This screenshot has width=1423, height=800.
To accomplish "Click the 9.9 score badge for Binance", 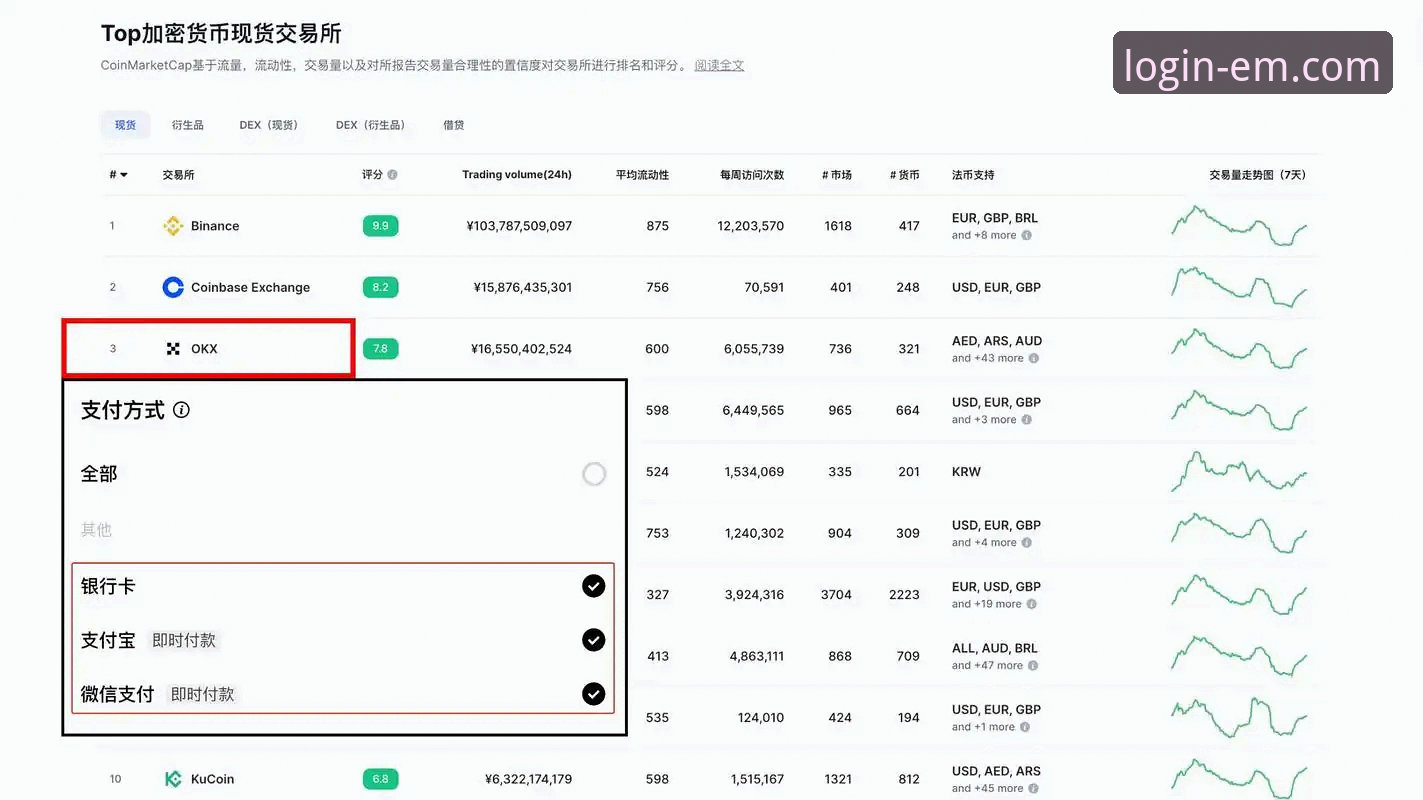I will (380, 226).
